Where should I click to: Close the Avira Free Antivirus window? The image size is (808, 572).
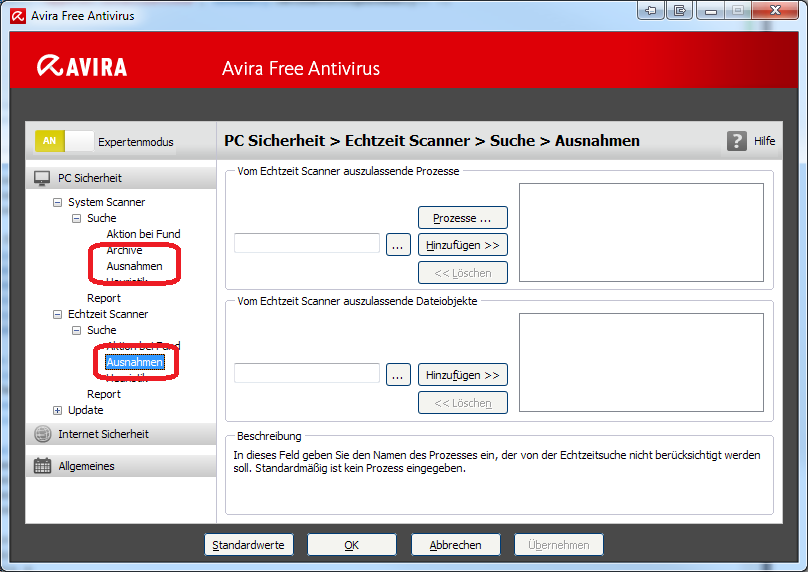point(776,10)
